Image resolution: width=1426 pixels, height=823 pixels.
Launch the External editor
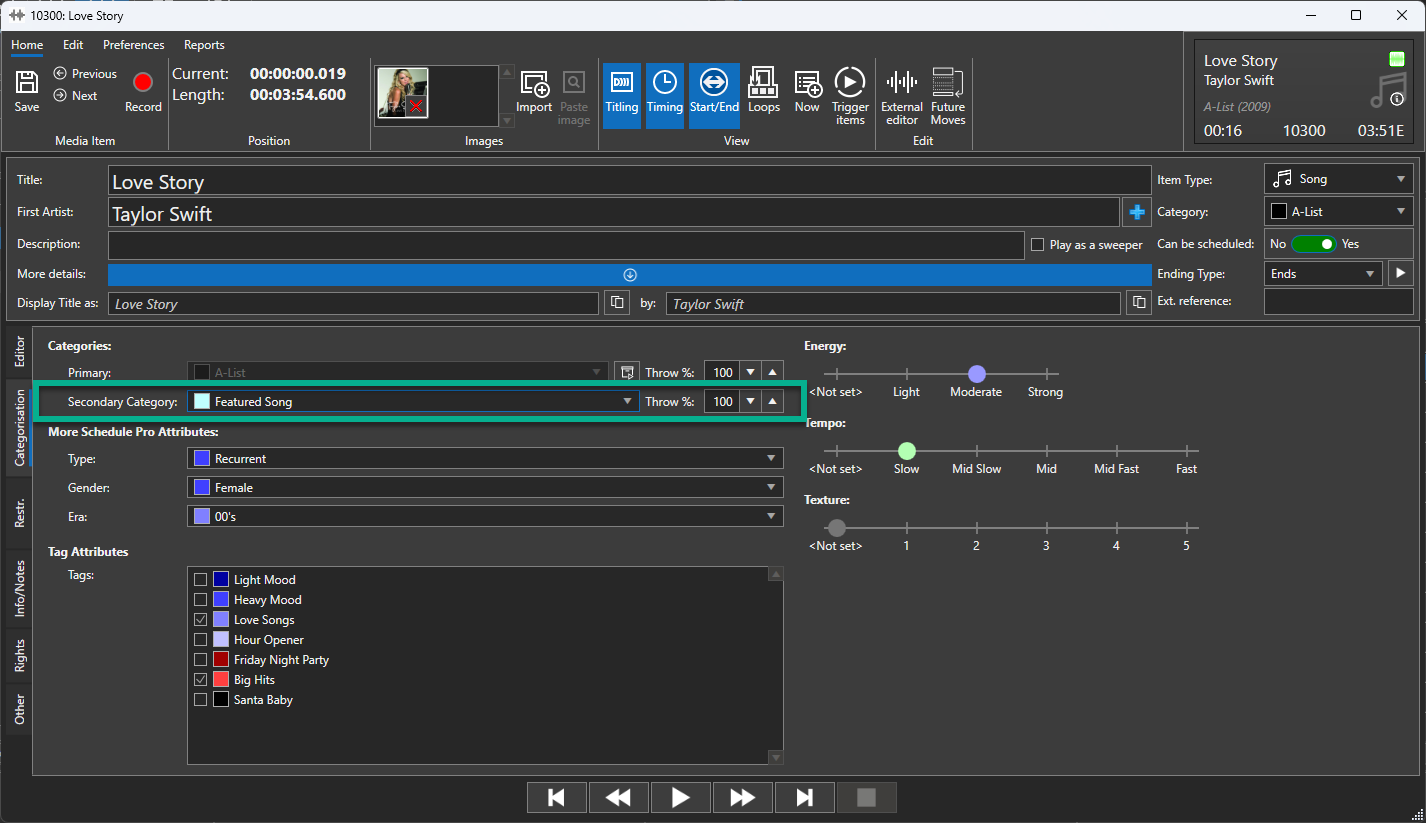[902, 97]
